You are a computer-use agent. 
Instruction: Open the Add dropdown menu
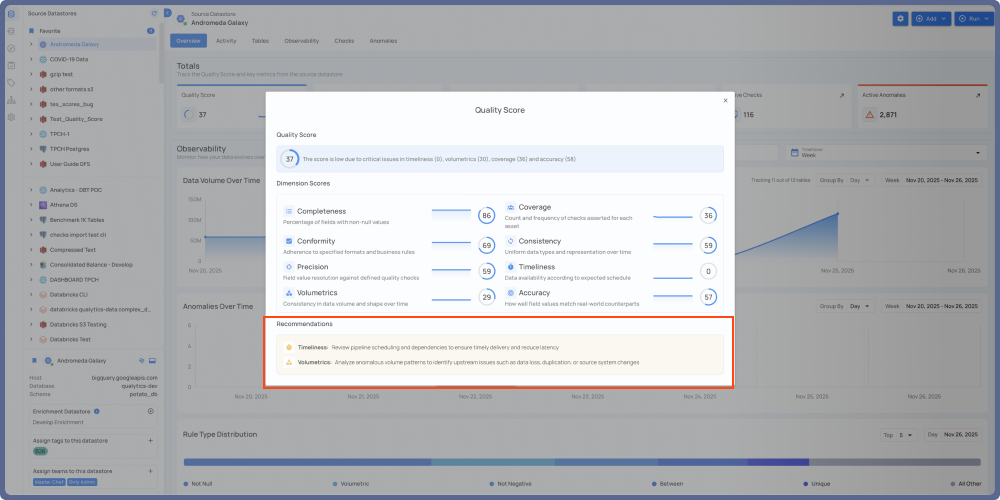[931, 19]
